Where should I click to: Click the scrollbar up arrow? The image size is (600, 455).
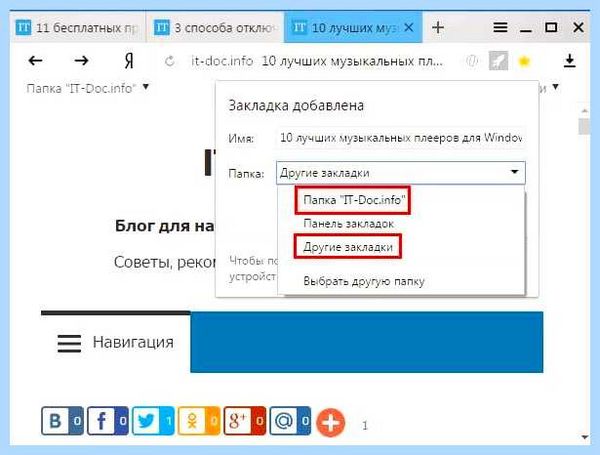click(x=584, y=111)
